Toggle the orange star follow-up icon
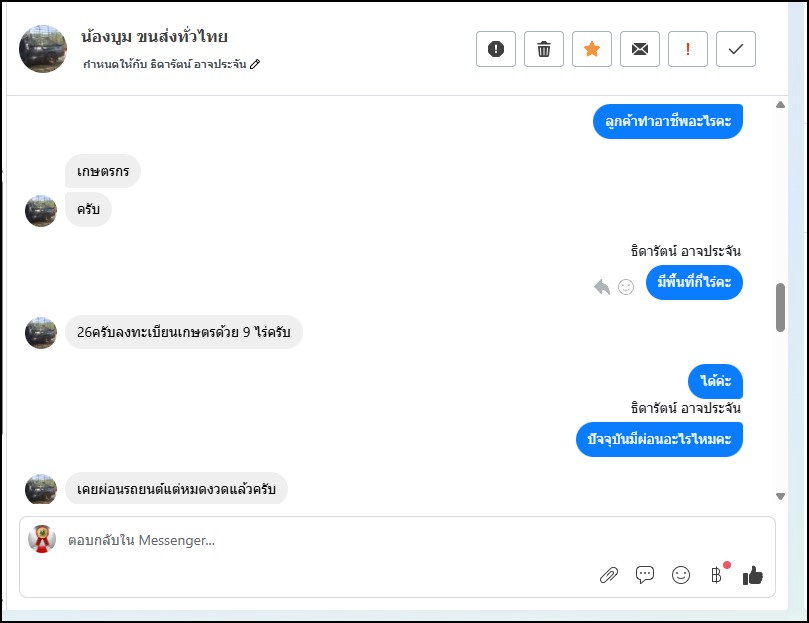809x623 pixels. click(592, 49)
